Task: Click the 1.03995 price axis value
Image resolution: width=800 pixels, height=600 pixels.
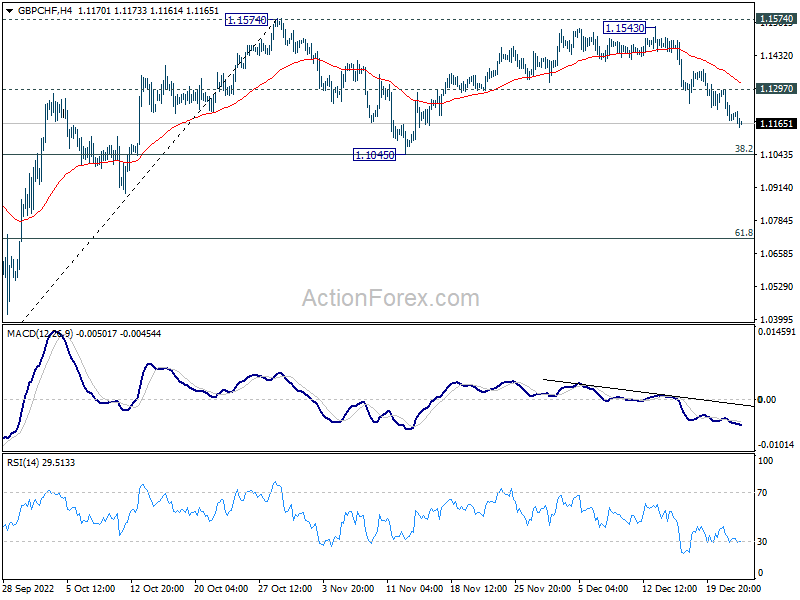Action: (x=776, y=319)
